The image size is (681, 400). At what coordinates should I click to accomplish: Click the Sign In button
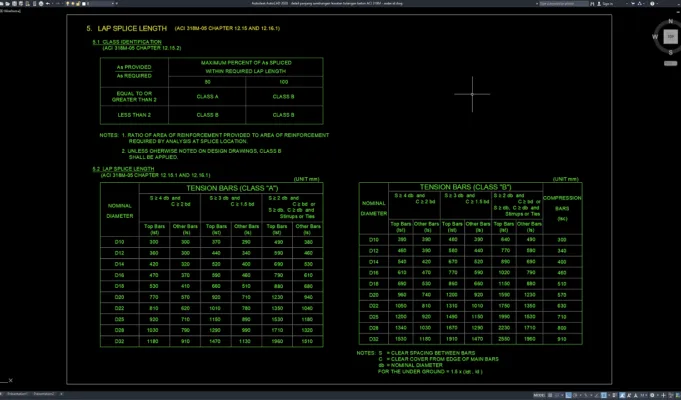point(605,3)
